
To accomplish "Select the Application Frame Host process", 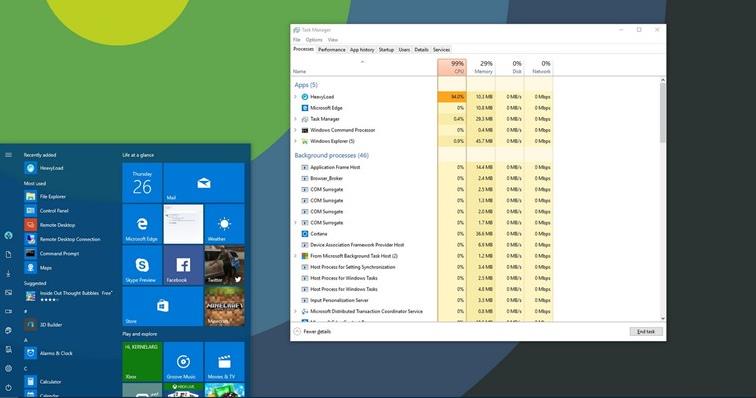I will click(422, 167).
